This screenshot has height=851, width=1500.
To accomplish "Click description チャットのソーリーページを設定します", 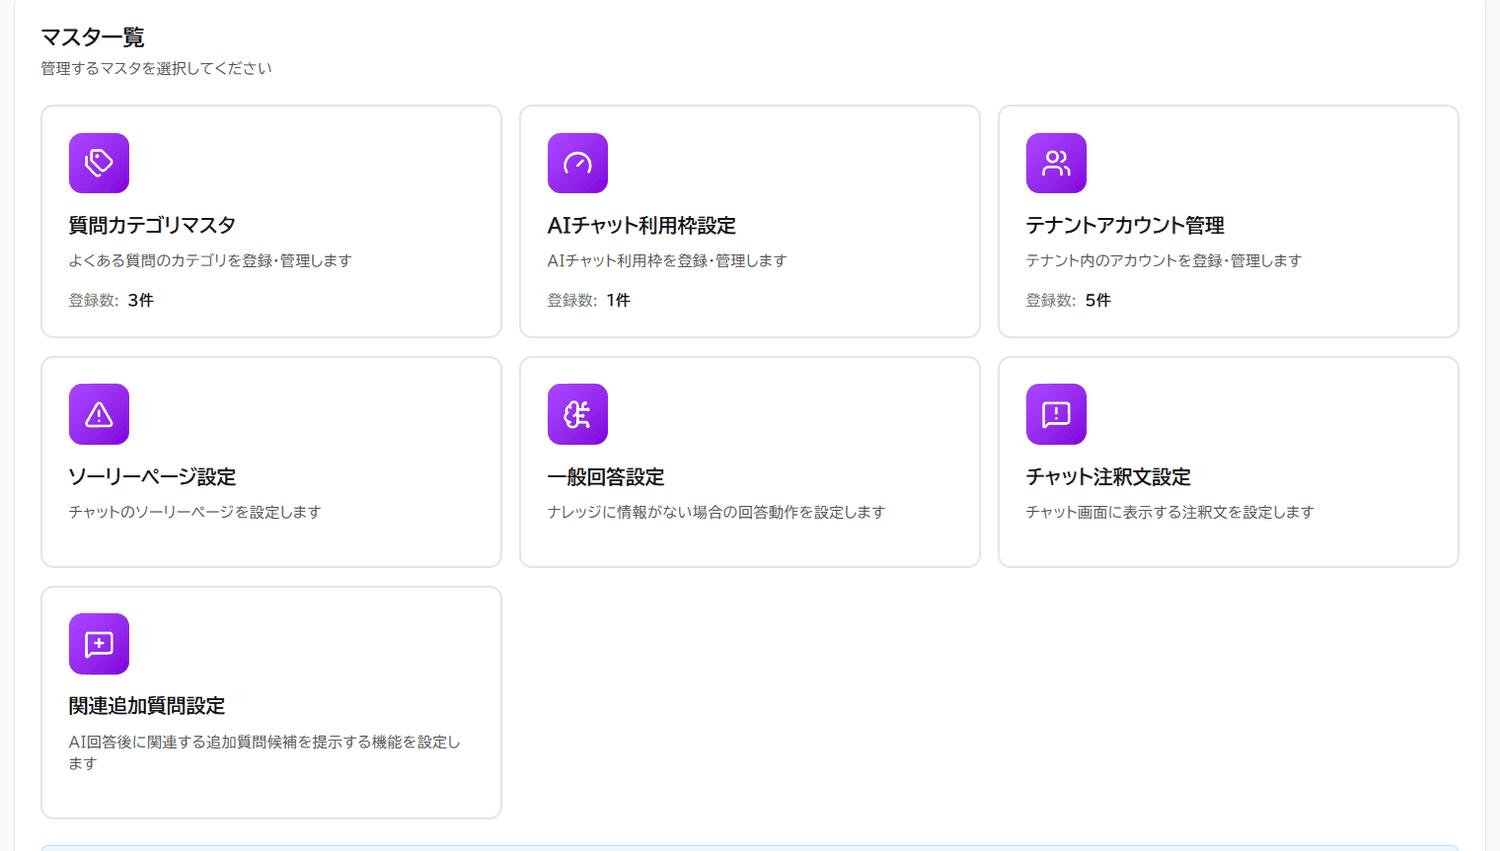I will click(x=195, y=512).
